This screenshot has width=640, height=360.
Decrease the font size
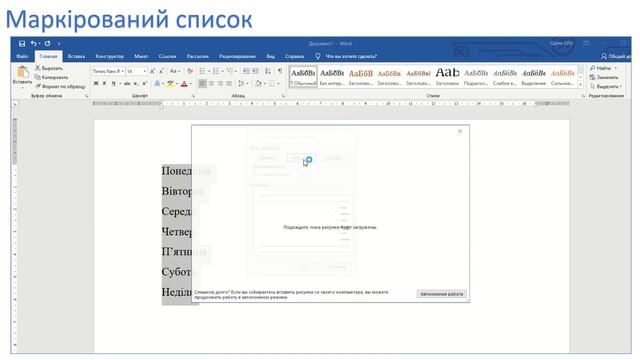coord(161,71)
